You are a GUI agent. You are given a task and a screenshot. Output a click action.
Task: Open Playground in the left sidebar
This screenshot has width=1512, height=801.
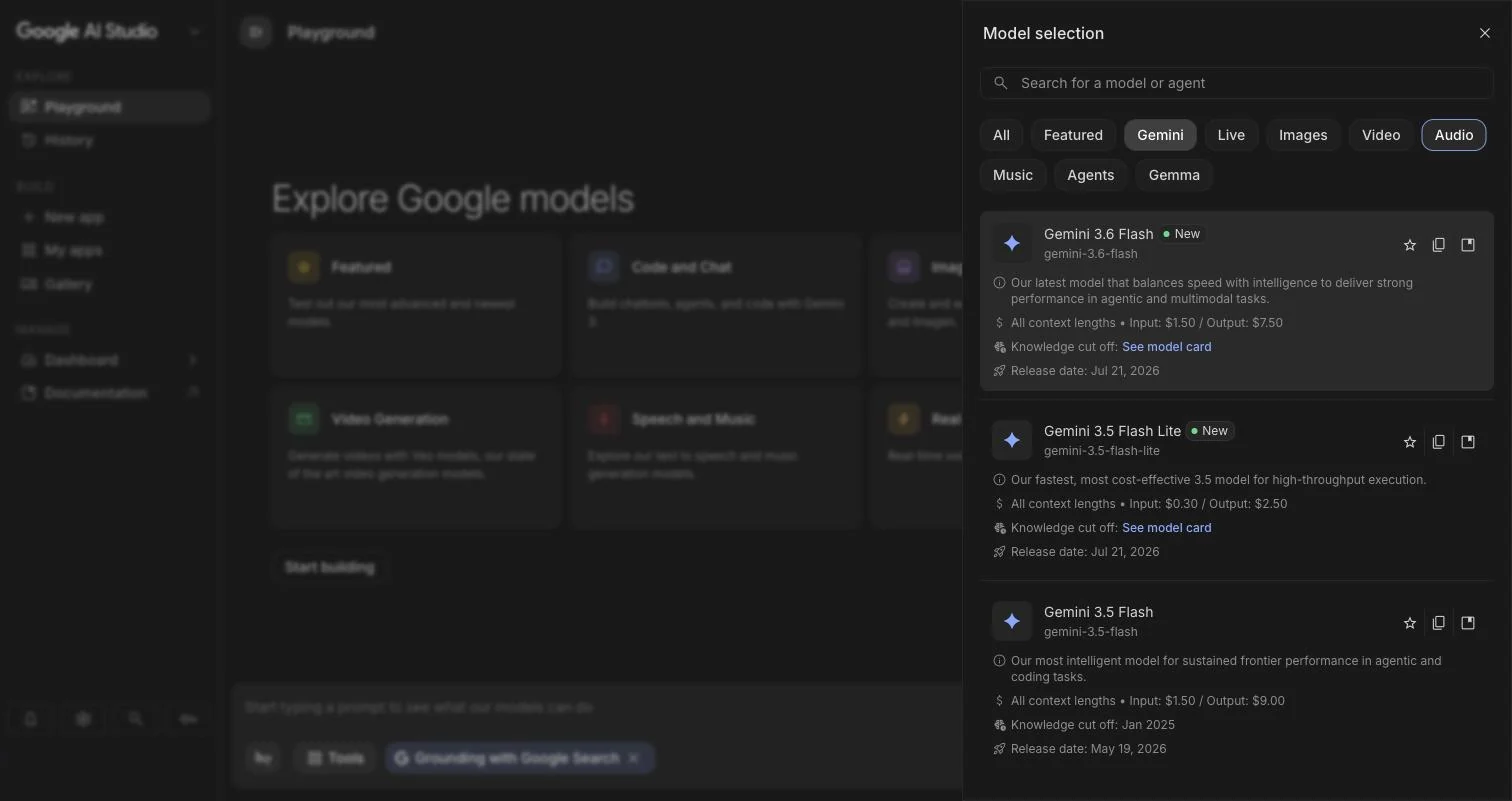109,107
